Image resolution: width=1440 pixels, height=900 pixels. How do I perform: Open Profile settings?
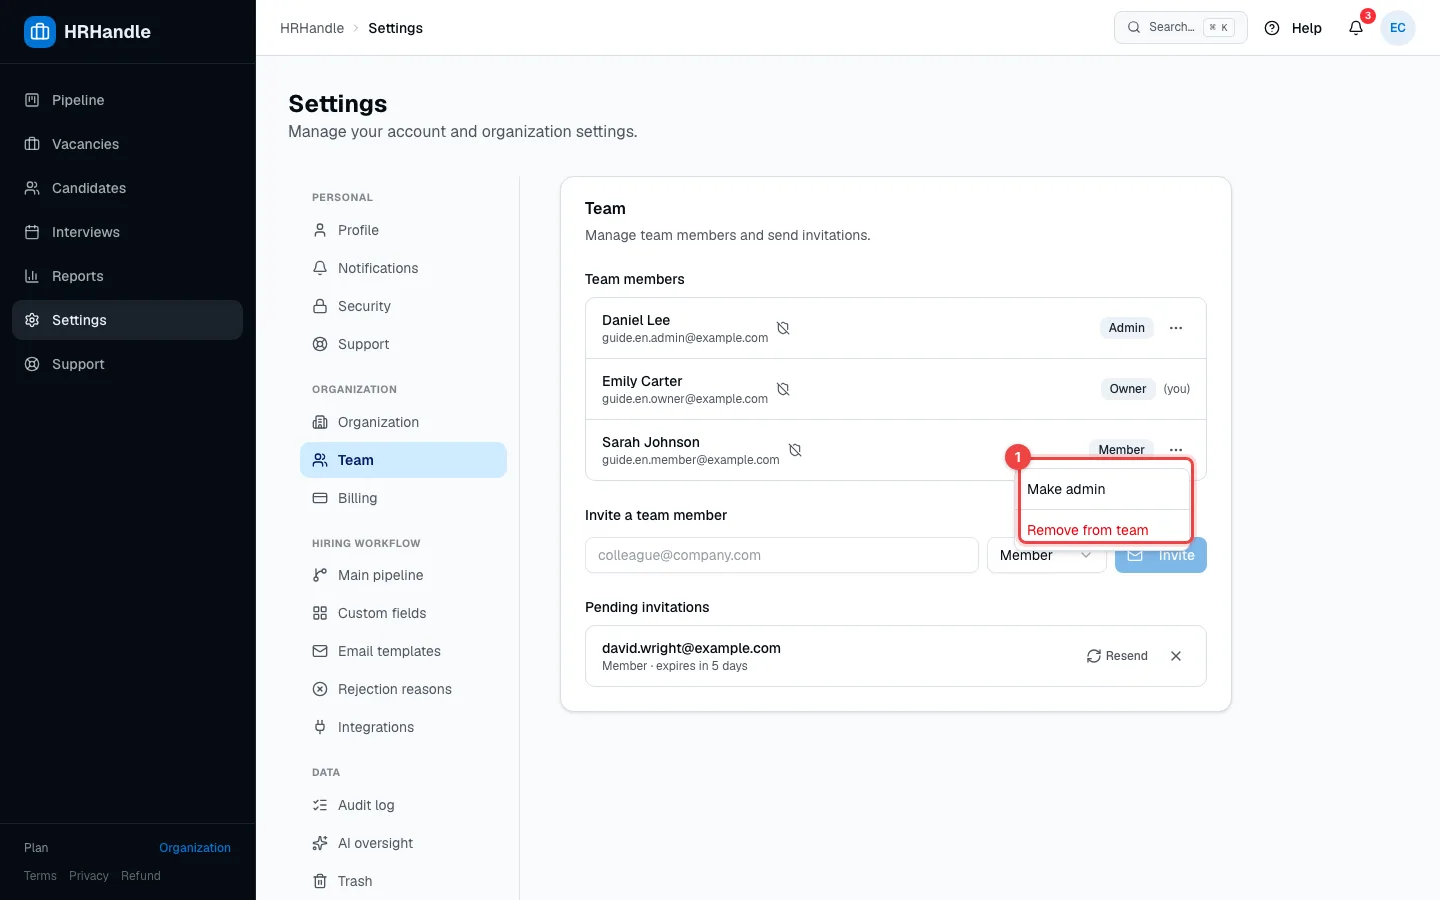click(x=403, y=230)
